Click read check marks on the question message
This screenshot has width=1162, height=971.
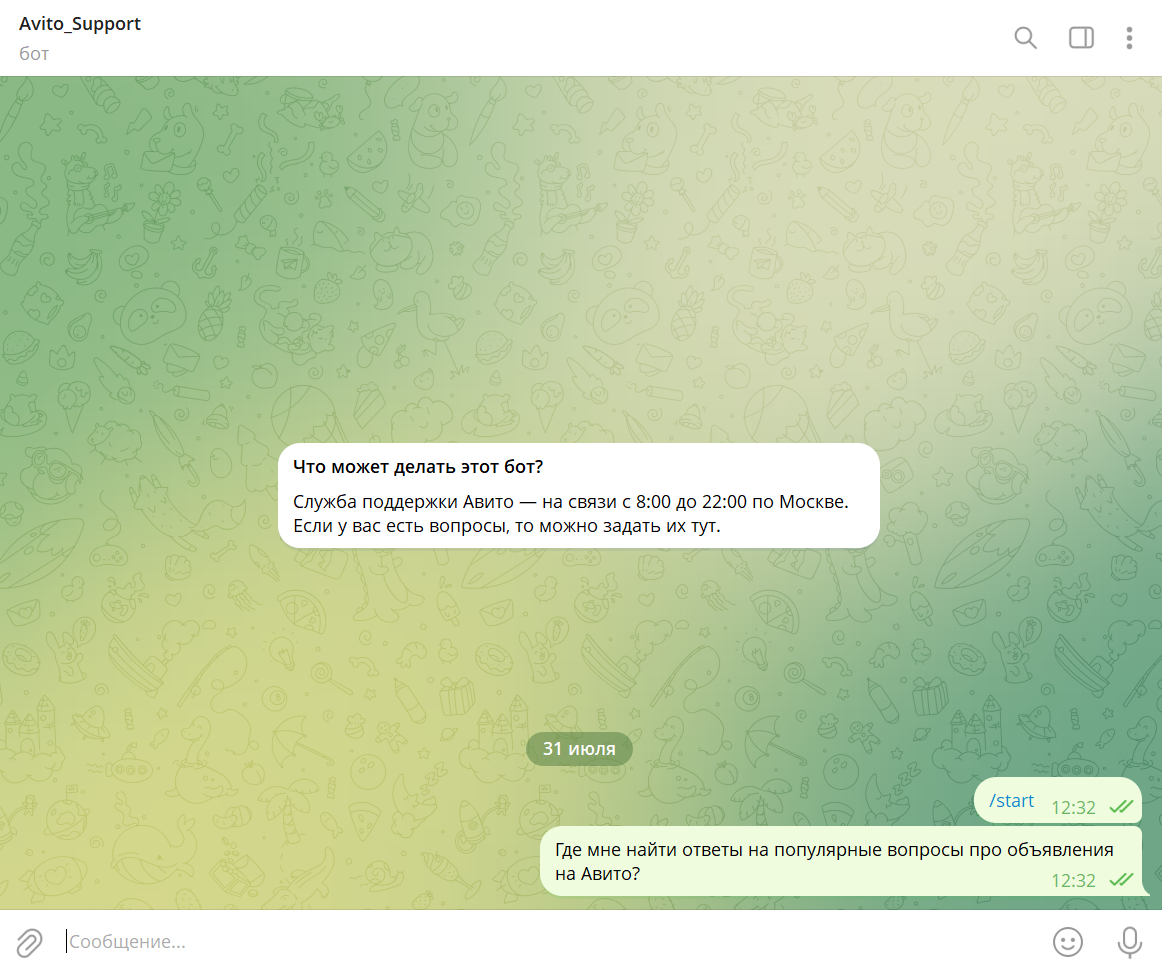tap(1120, 880)
